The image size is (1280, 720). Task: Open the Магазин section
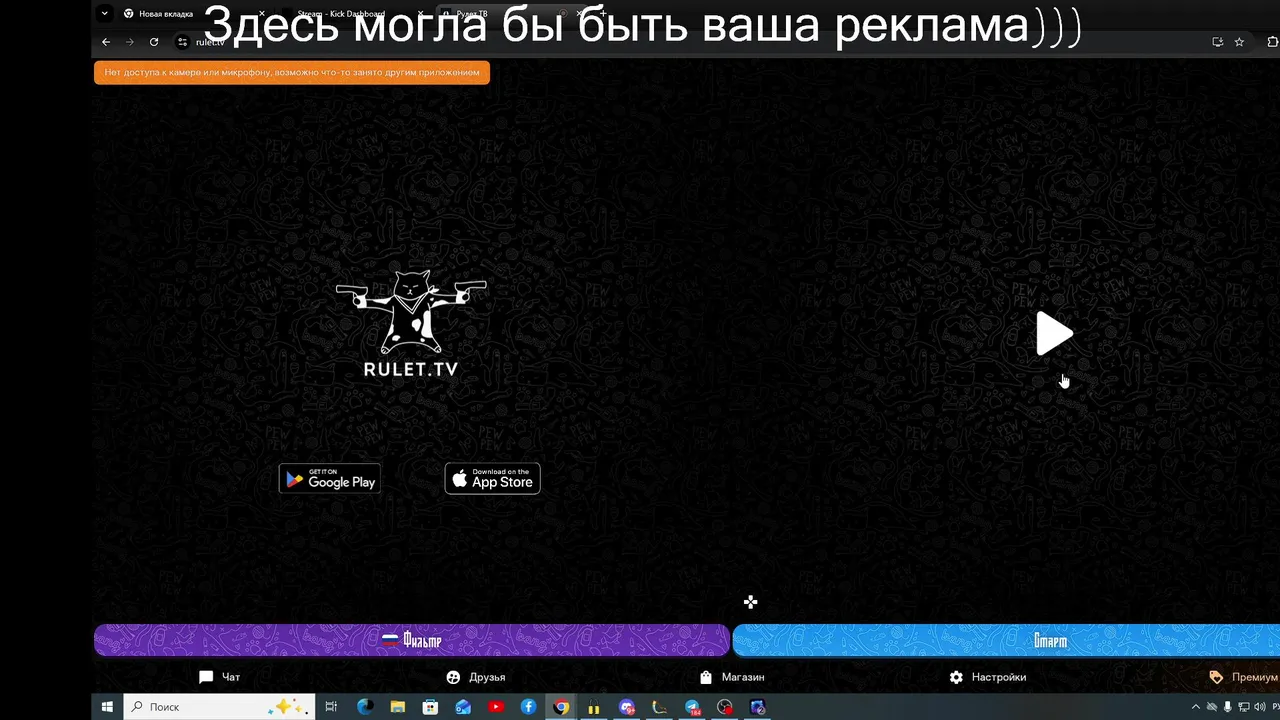pos(732,677)
